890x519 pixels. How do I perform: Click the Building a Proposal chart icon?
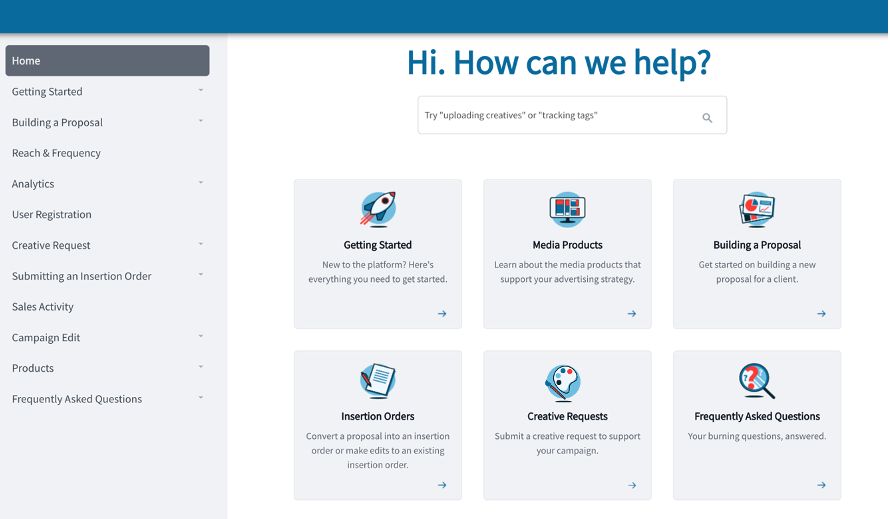[757, 209]
